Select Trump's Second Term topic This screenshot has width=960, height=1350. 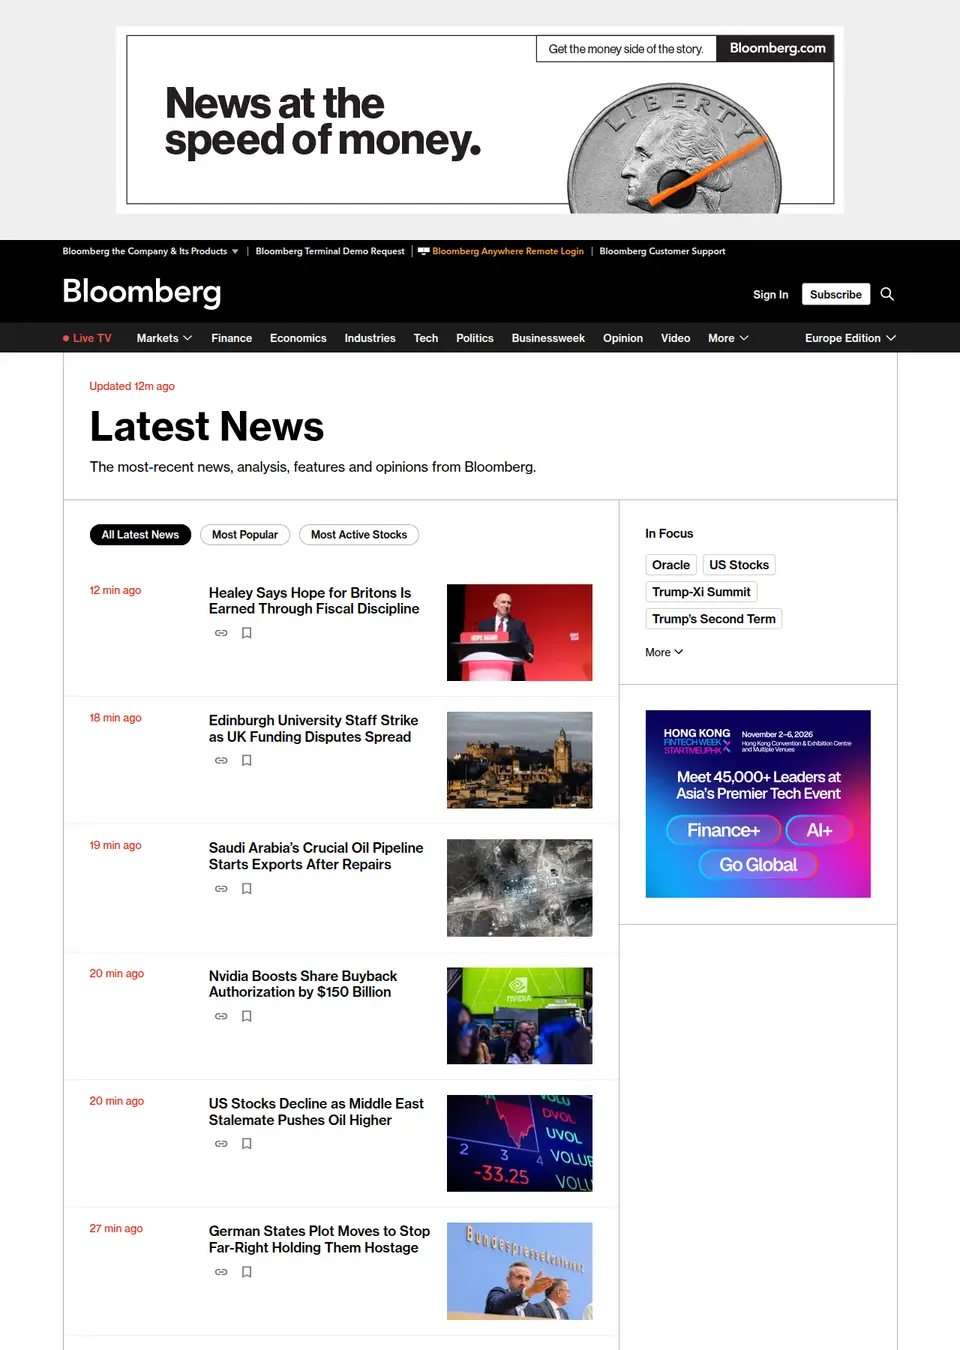coord(714,619)
